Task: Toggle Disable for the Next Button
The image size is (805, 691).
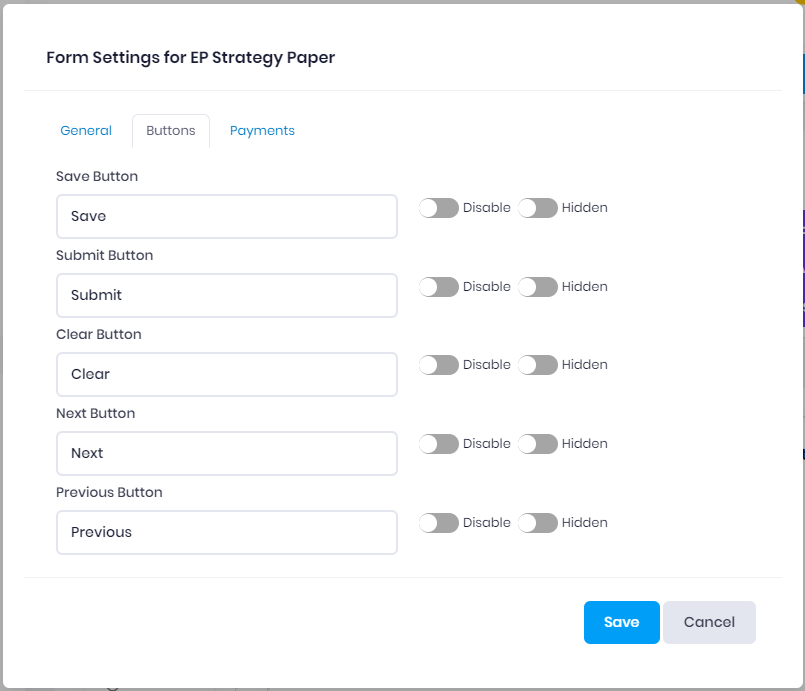Action: tap(439, 444)
